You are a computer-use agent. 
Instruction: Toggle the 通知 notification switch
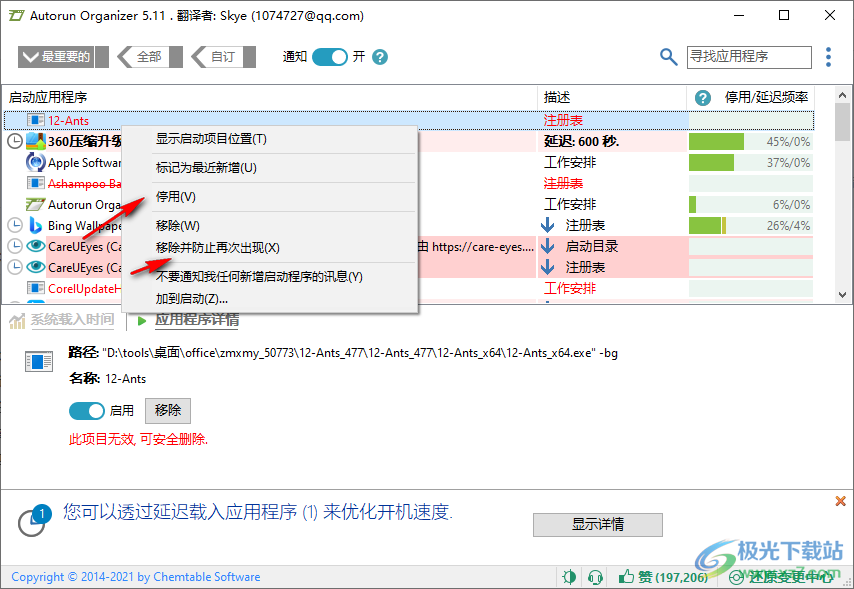click(x=330, y=57)
